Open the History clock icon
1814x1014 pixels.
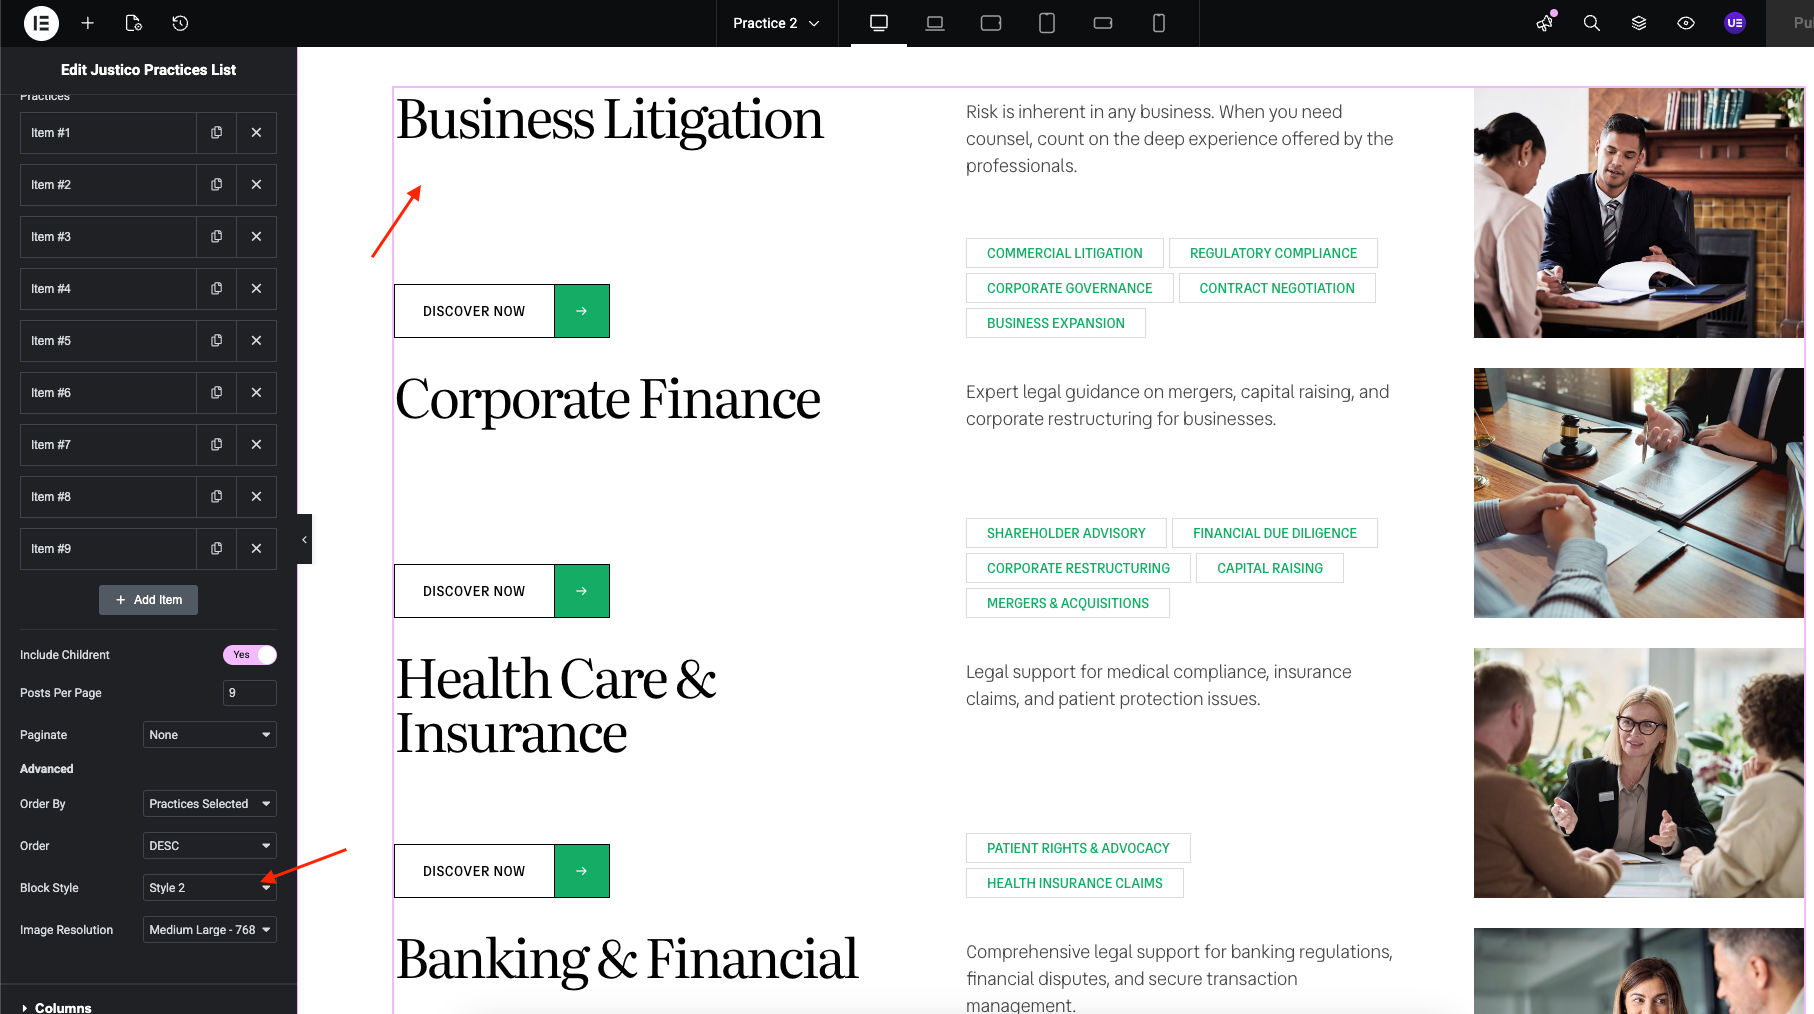180,23
